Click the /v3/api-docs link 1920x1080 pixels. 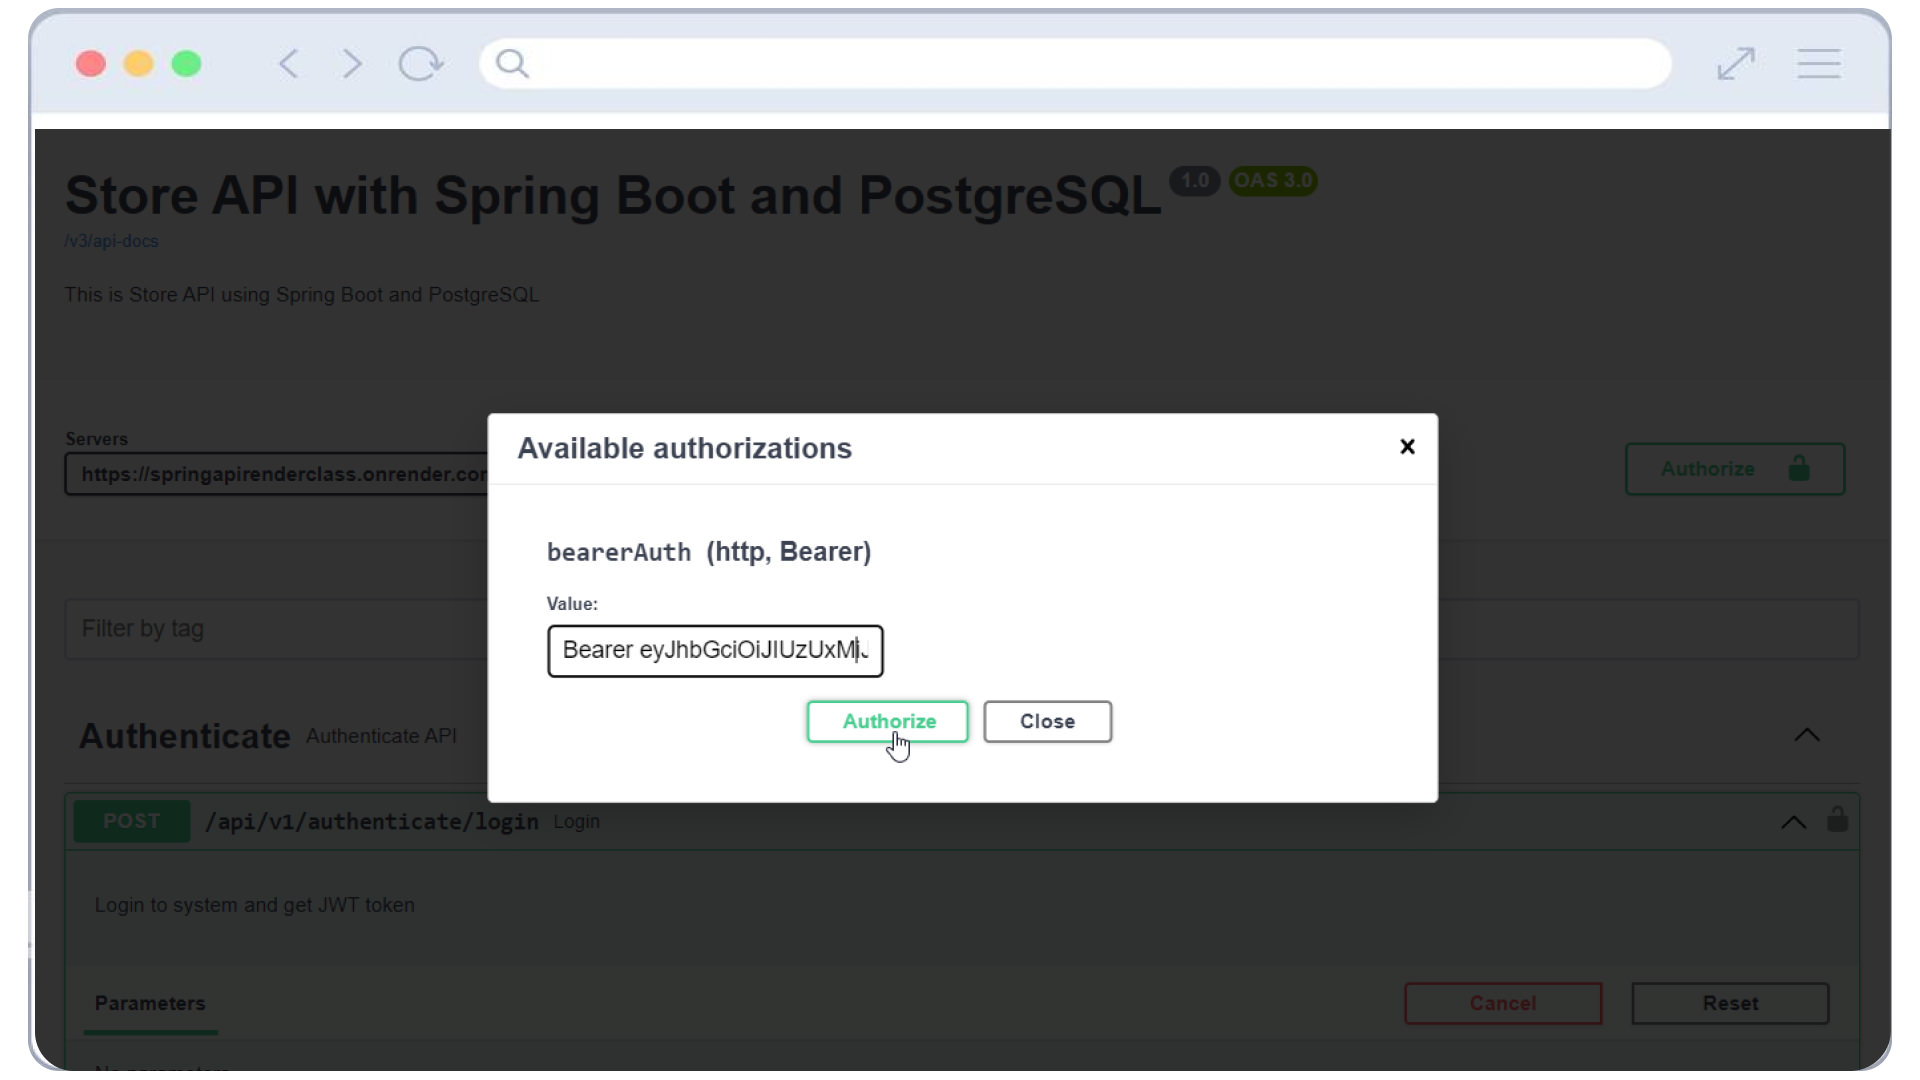point(111,241)
